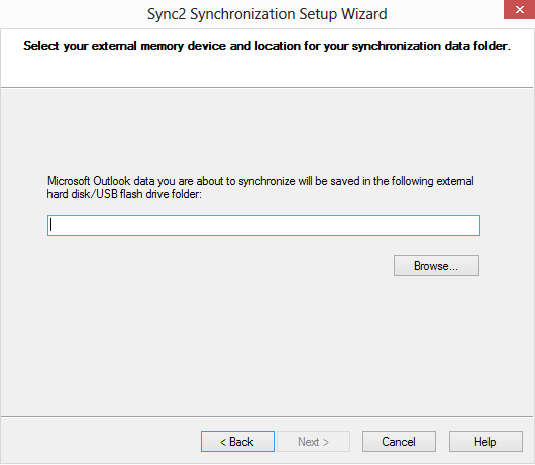Click the Sync2 Synchronization Setup Wizard title
This screenshot has width=535, height=465.
pyautogui.click(x=267, y=14)
